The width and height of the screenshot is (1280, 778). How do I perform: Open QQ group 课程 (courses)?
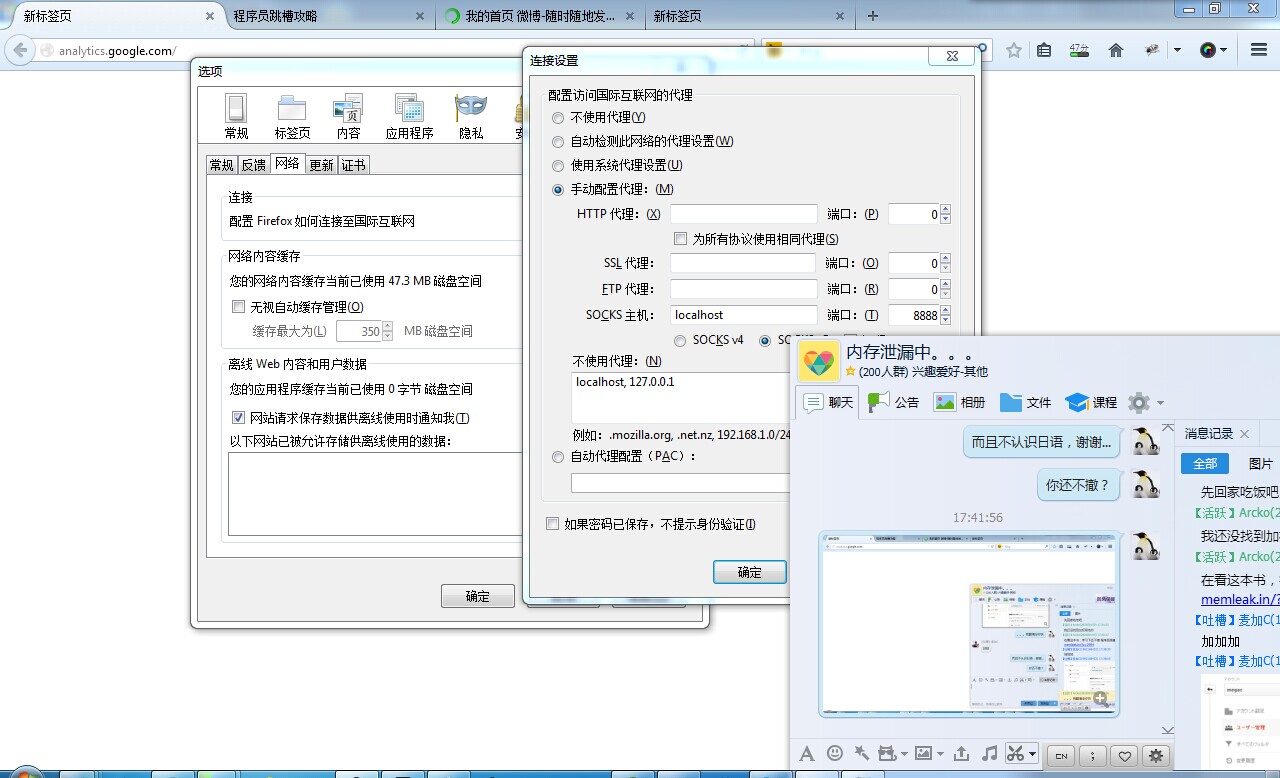pos(1091,402)
